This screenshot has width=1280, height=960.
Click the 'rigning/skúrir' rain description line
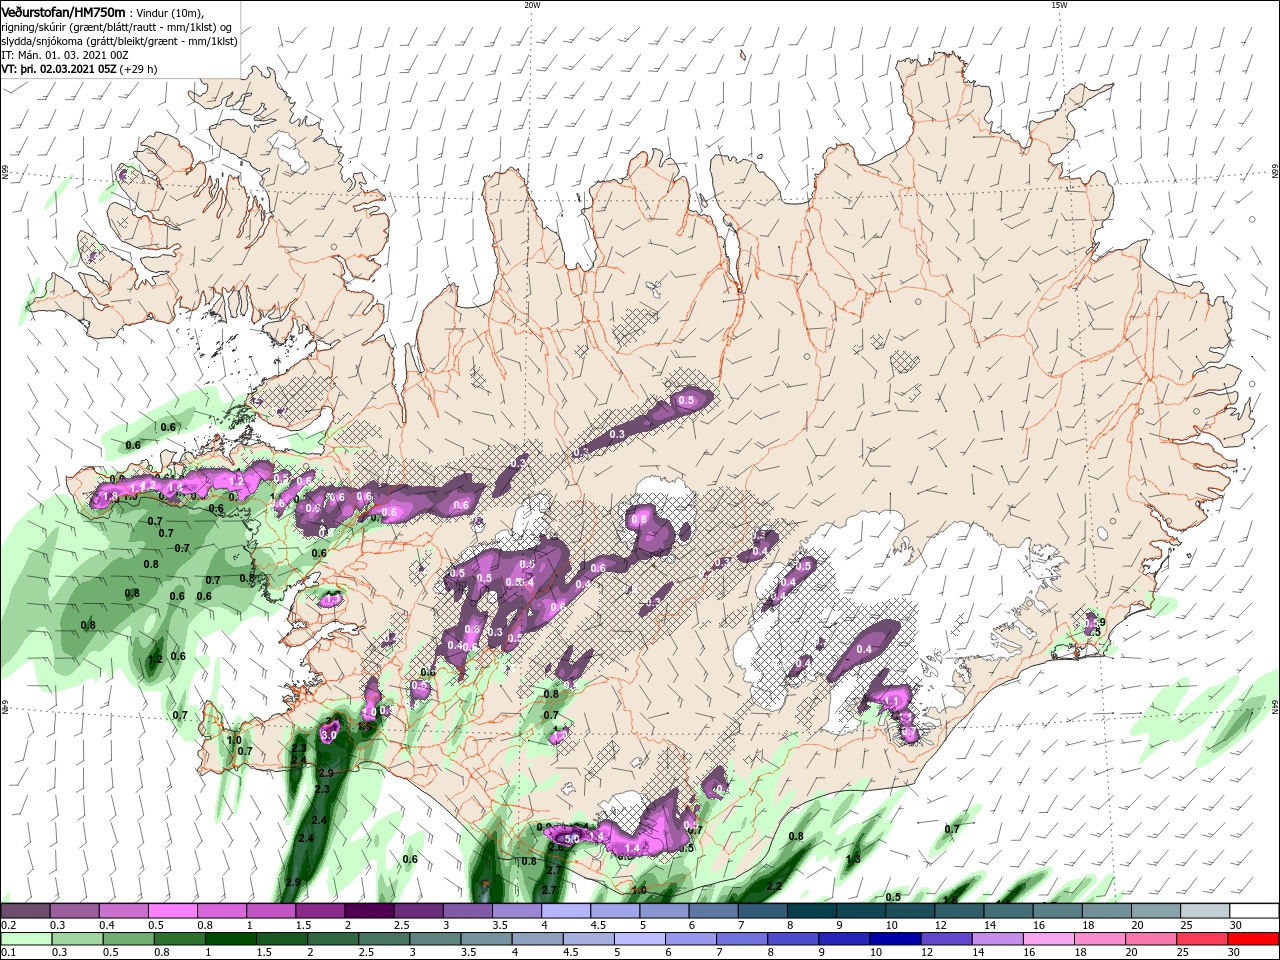(x=117, y=27)
